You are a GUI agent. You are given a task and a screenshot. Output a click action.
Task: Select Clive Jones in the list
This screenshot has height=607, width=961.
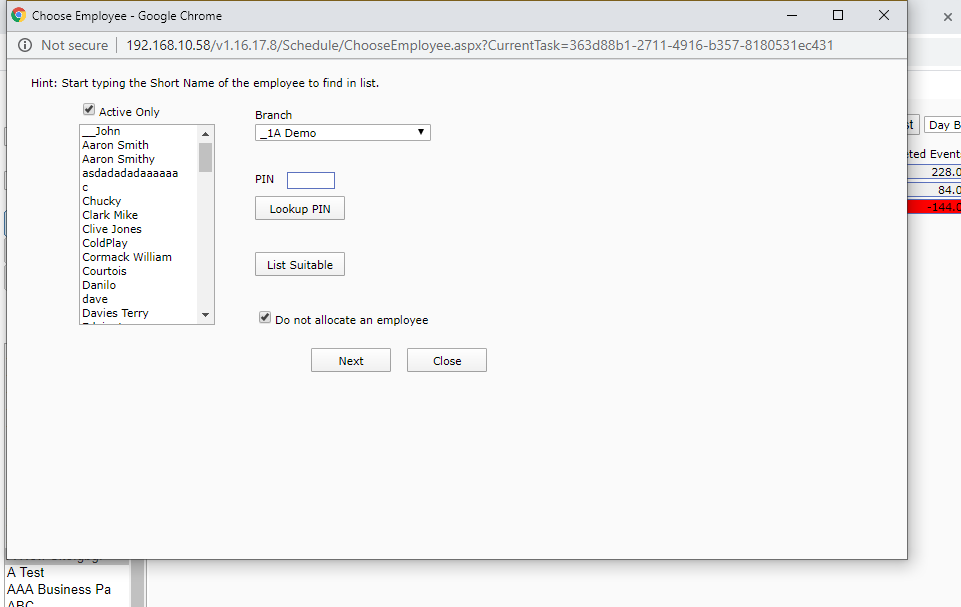click(112, 229)
